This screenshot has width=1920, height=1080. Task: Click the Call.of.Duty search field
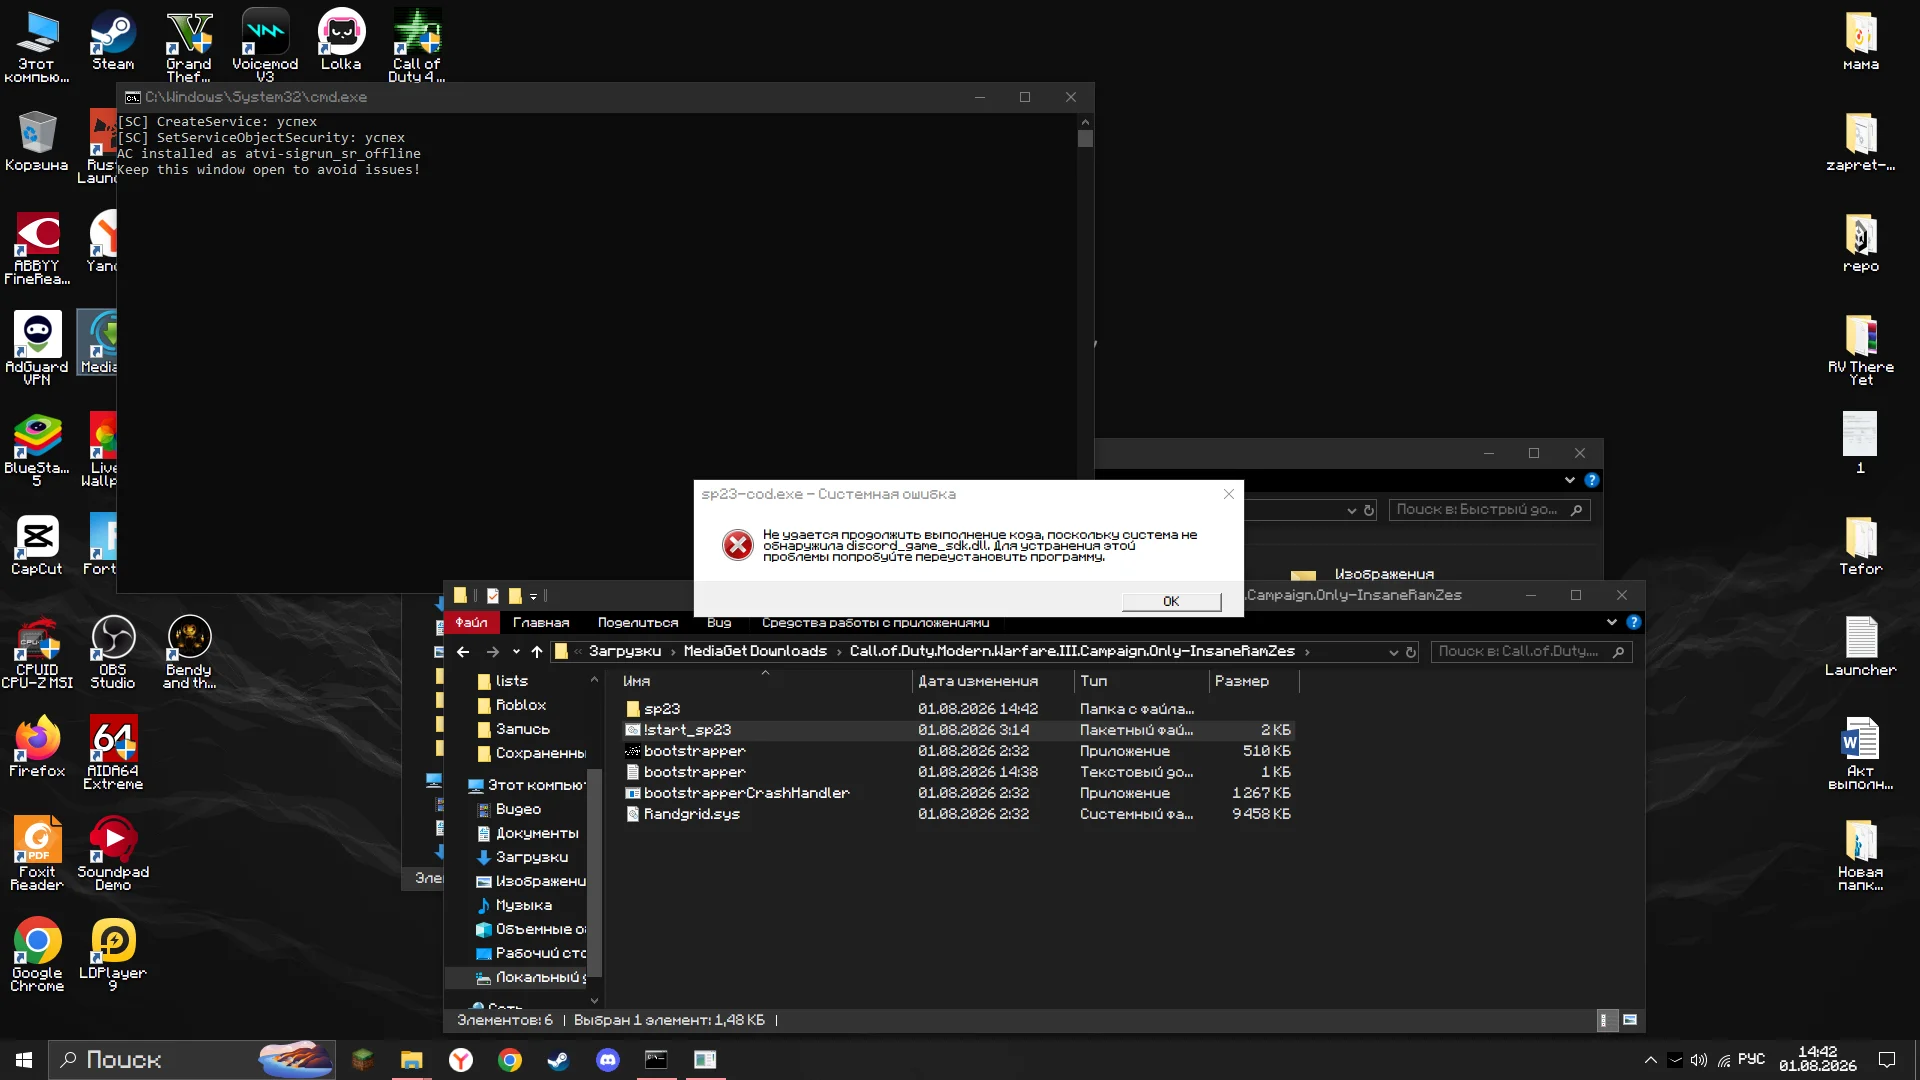tap(1531, 652)
